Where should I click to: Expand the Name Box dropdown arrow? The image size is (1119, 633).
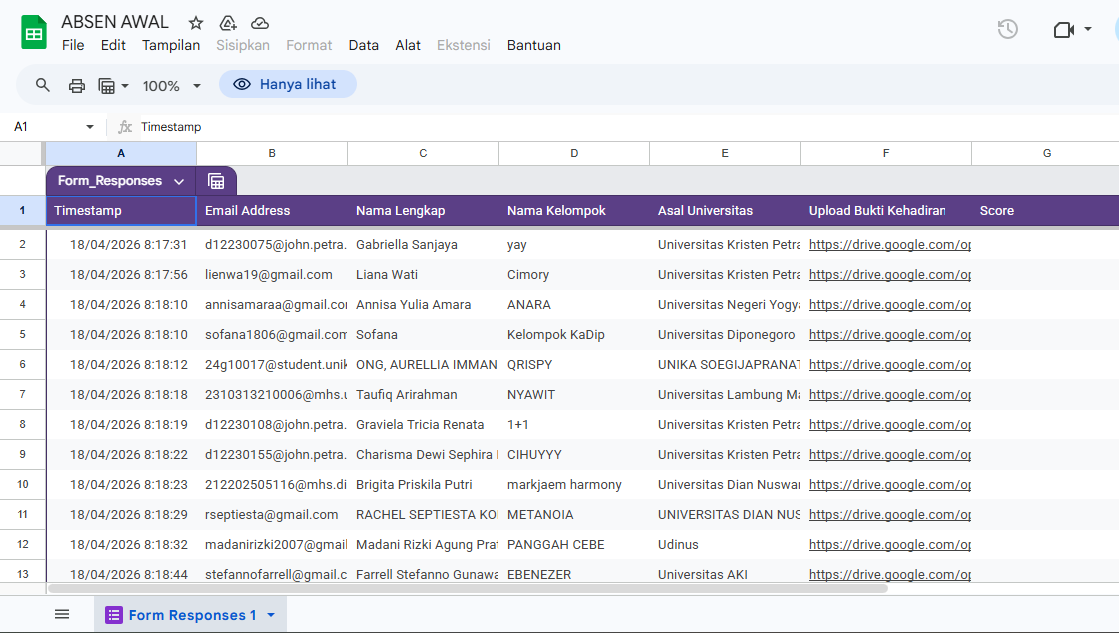(x=90, y=127)
